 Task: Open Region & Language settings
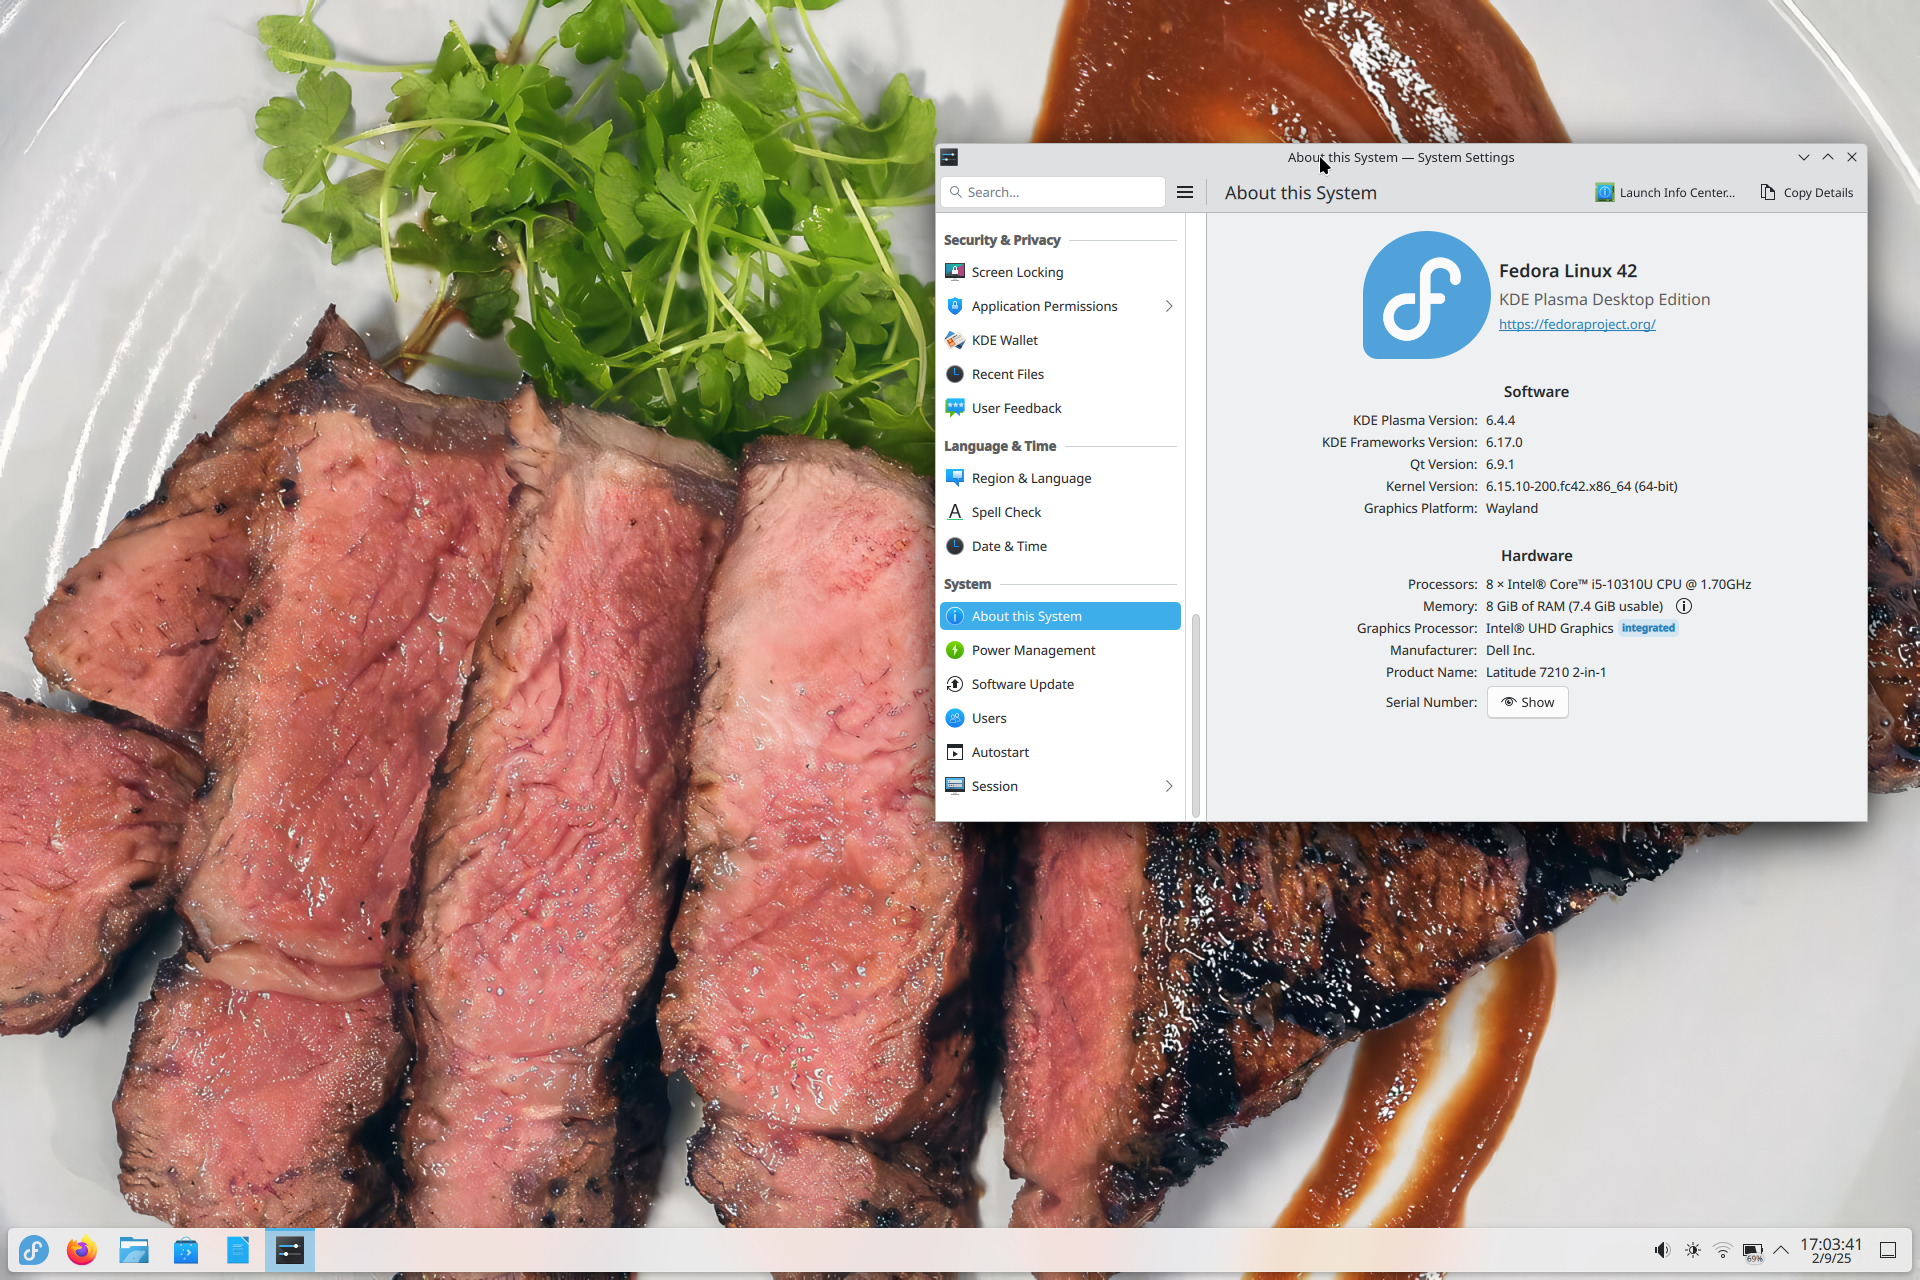[1030, 478]
